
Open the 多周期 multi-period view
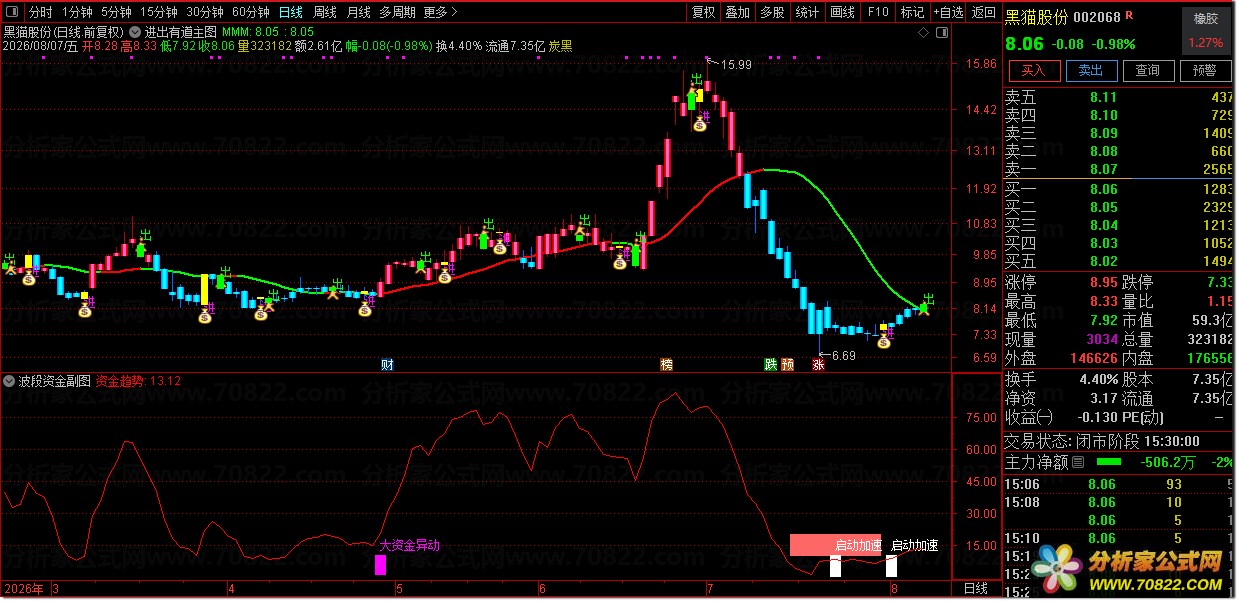pyautogui.click(x=397, y=12)
